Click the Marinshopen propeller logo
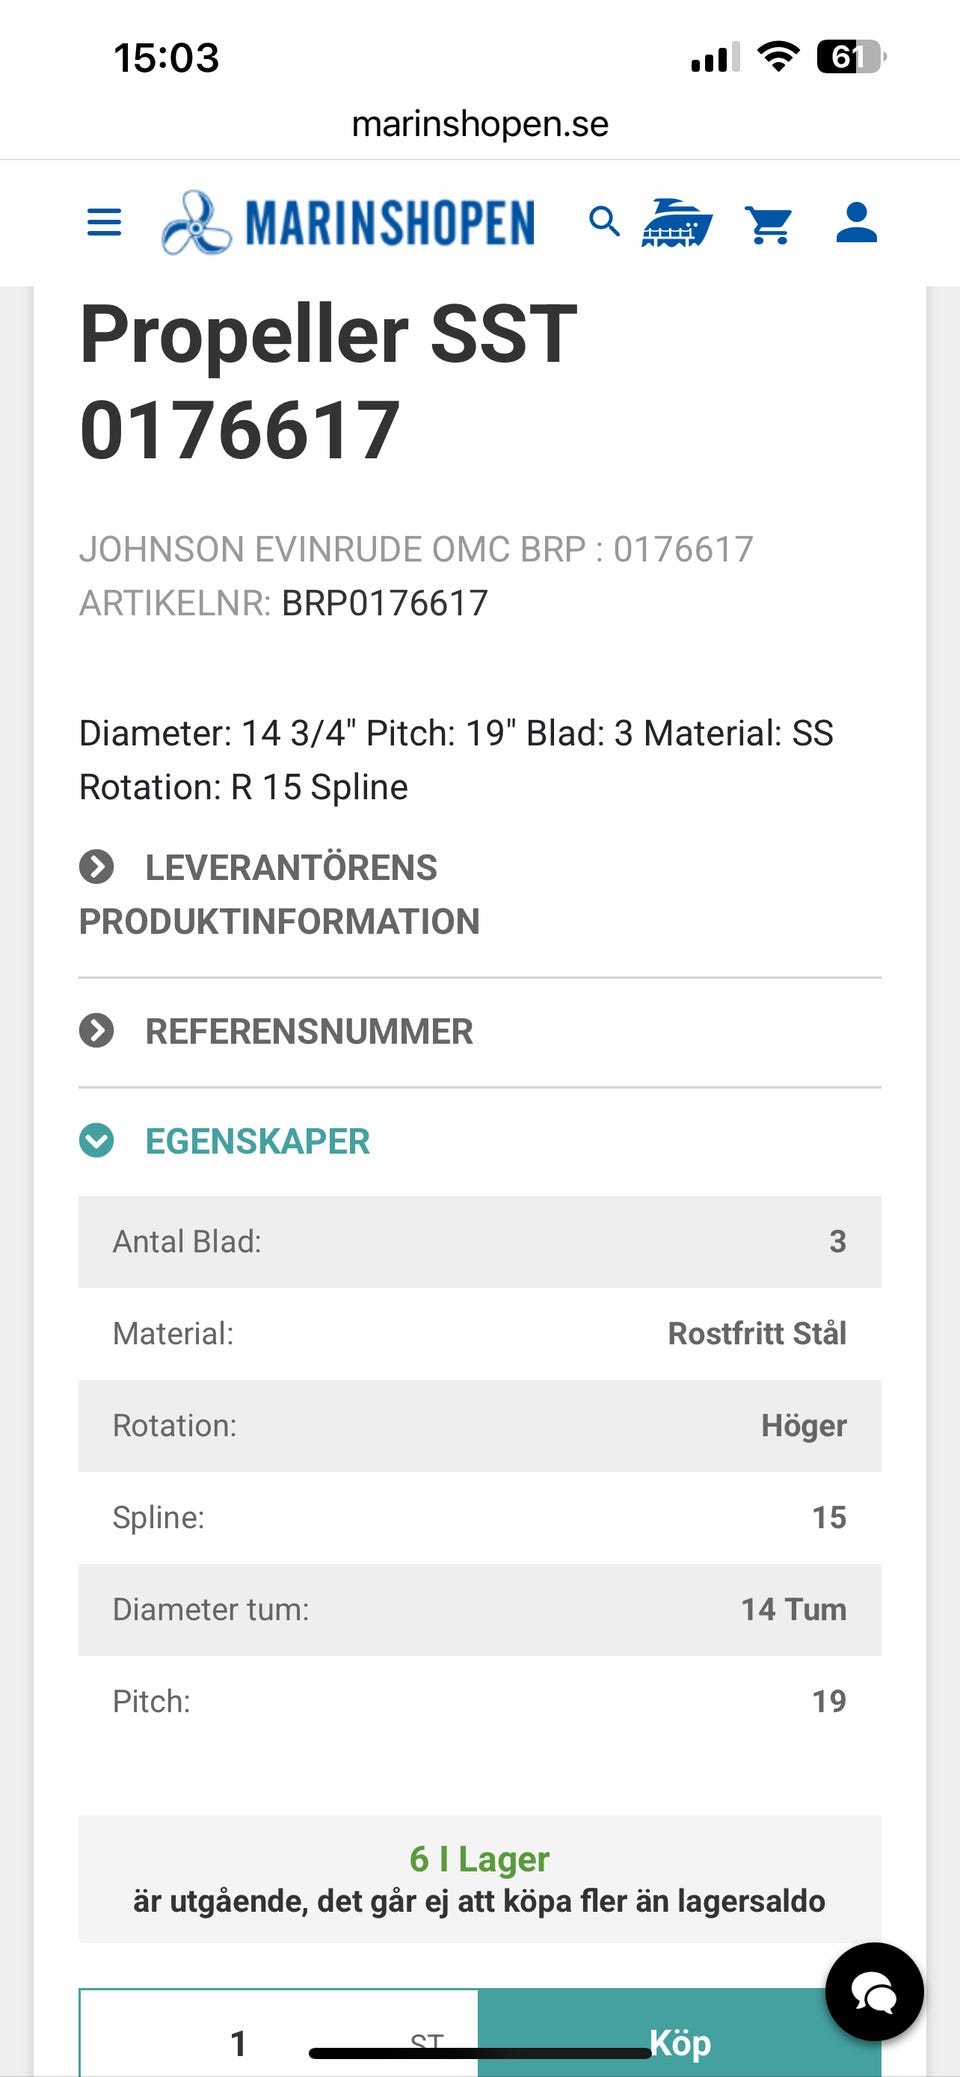 196,222
